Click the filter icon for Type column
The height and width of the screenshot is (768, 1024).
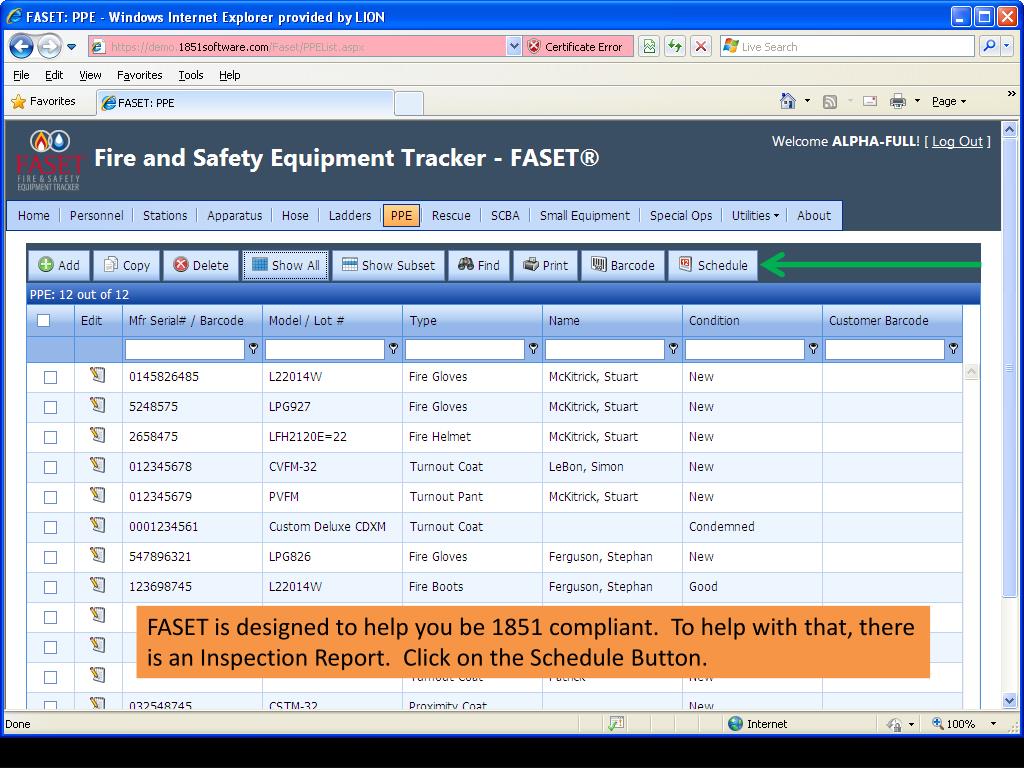534,349
